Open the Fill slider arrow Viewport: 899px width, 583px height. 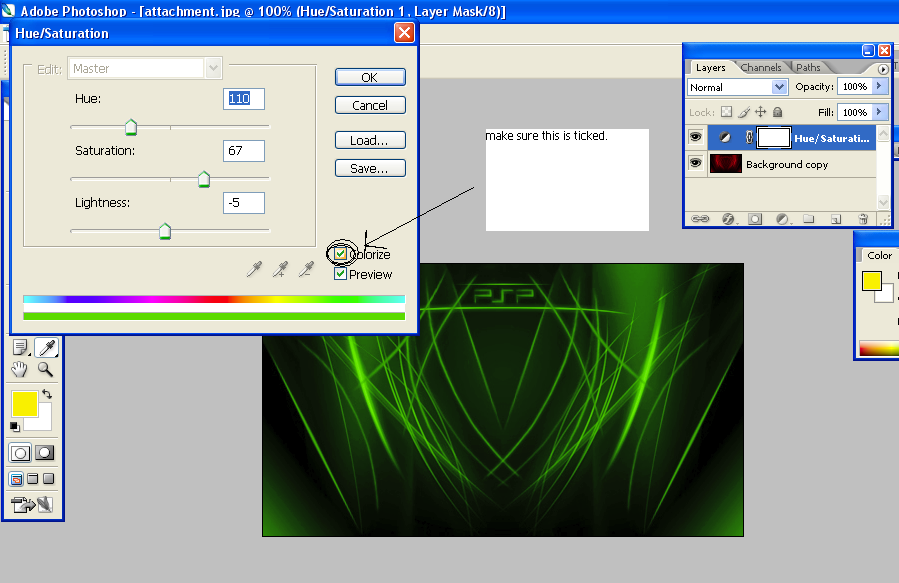[x=879, y=112]
